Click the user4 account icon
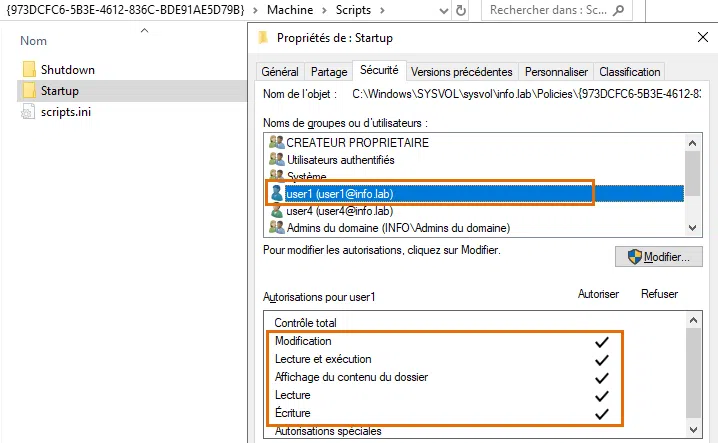 (x=277, y=211)
